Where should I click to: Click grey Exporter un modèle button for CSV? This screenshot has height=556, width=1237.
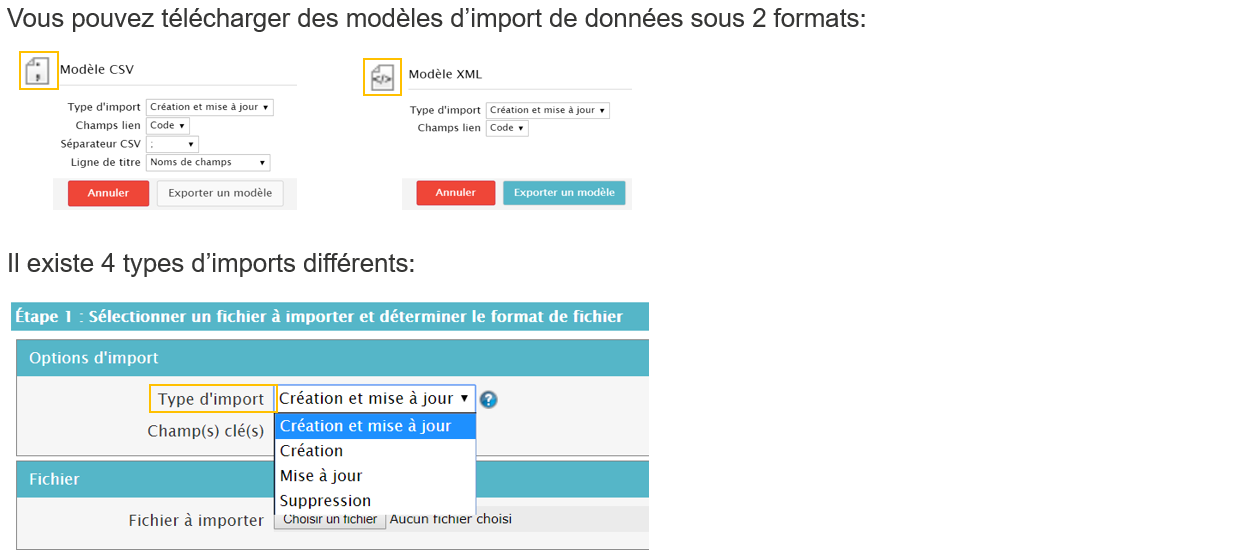pyautogui.click(x=220, y=193)
